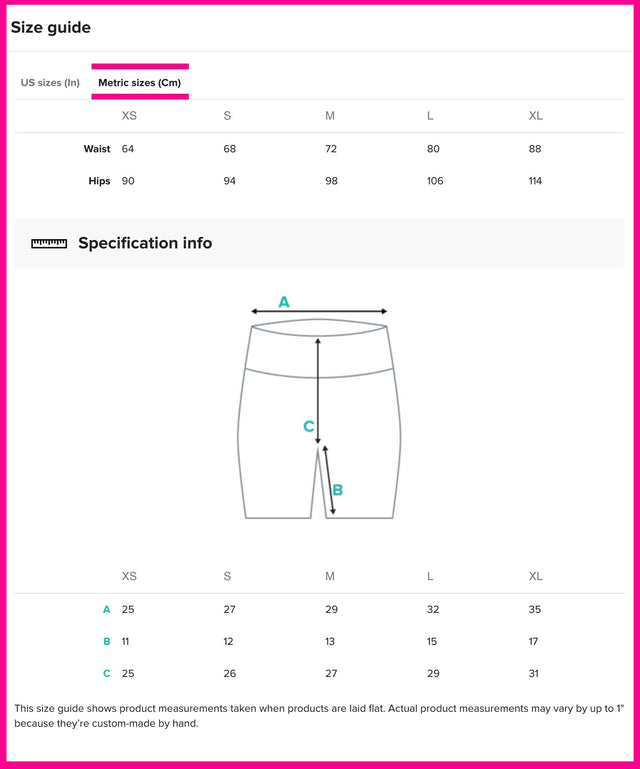Click the ruler icon beside Specification info
This screenshot has height=769, width=640.
coord(49,243)
